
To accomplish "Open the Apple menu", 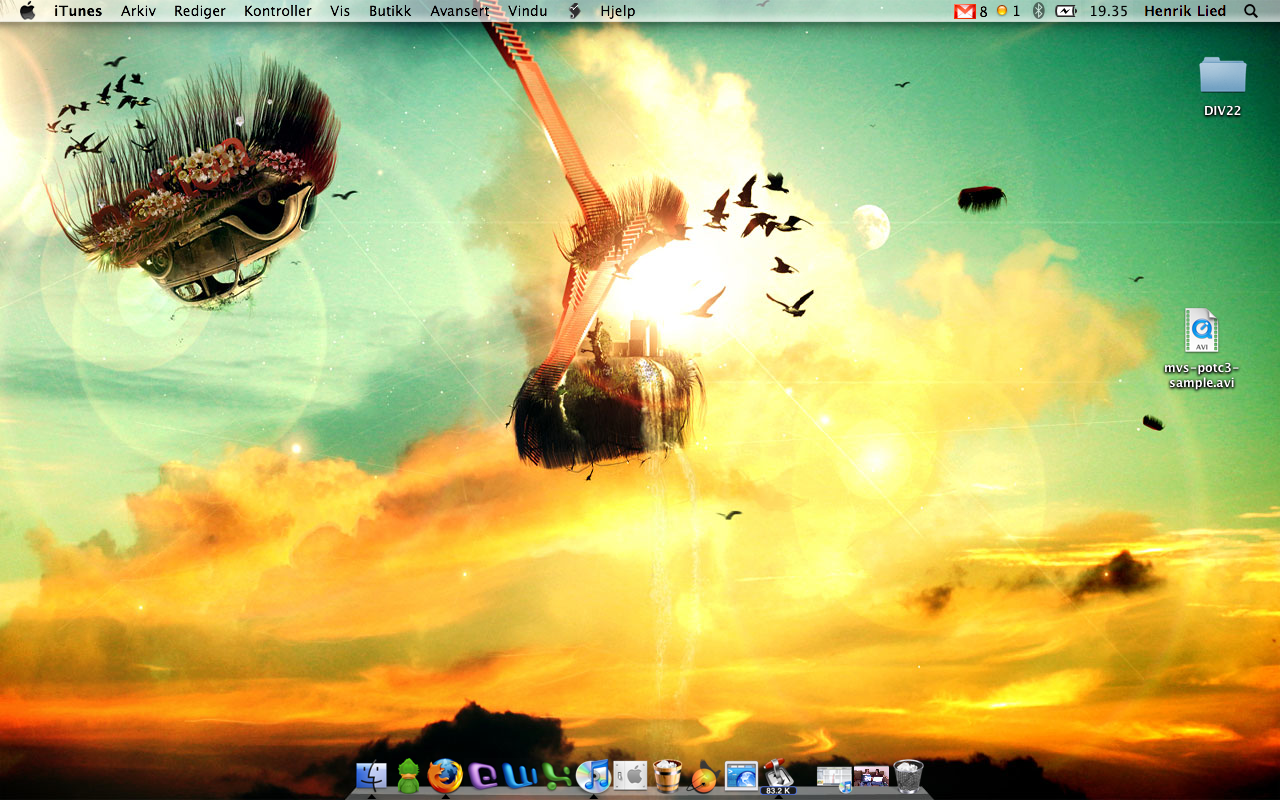I will [x=27, y=11].
